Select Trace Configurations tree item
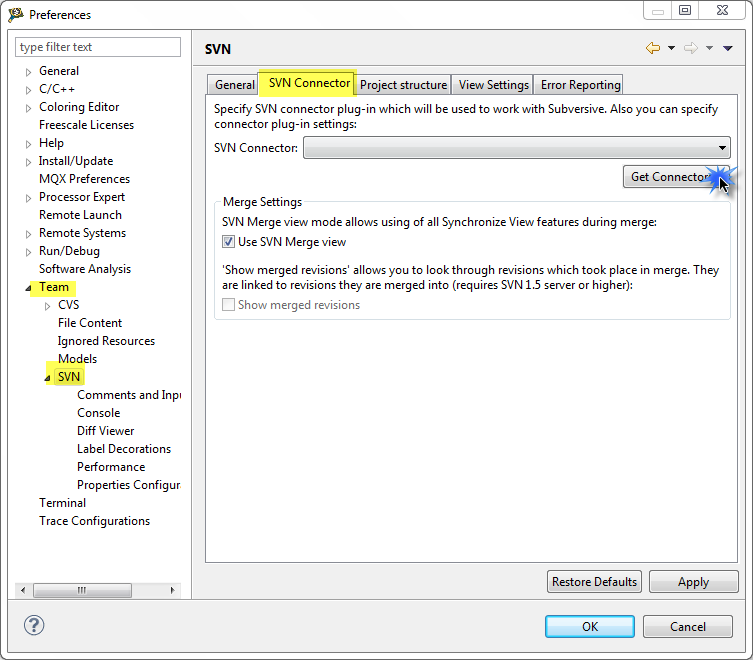753x660 pixels. (95, 521)
